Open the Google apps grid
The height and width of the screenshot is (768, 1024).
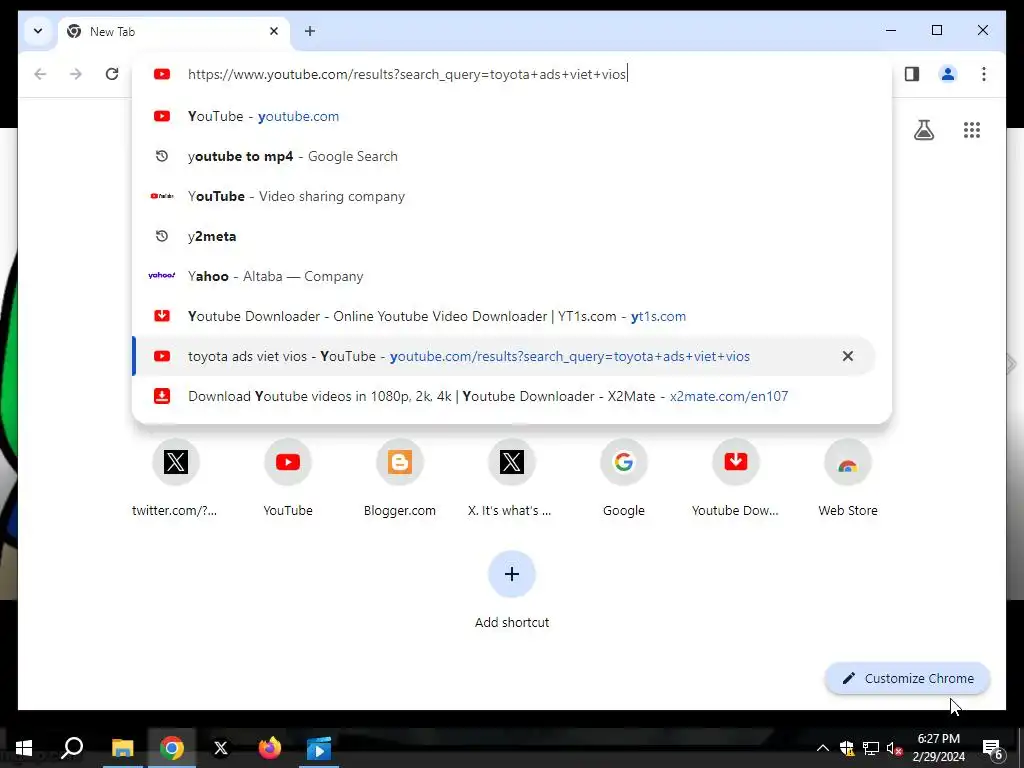pos(972,130)
